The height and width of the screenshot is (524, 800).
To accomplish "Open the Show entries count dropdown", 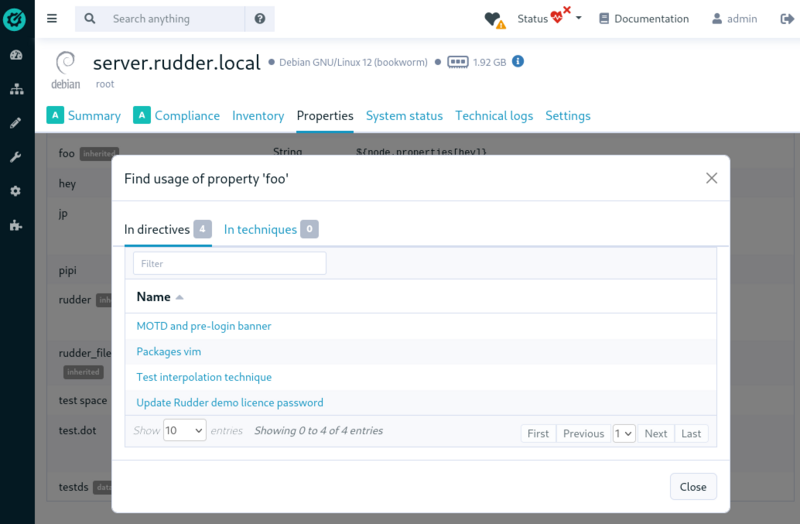I will [x=185, y=430].
